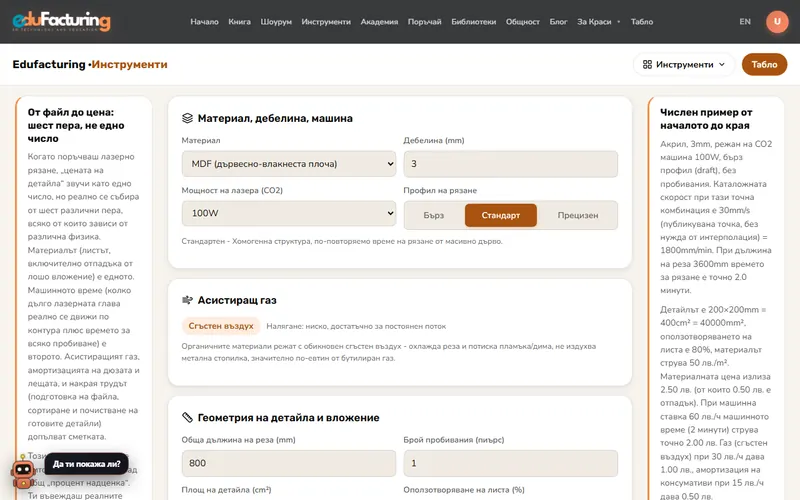Select the Стандарт cutting profile
The image size is (800, 500).
(501, 215)
